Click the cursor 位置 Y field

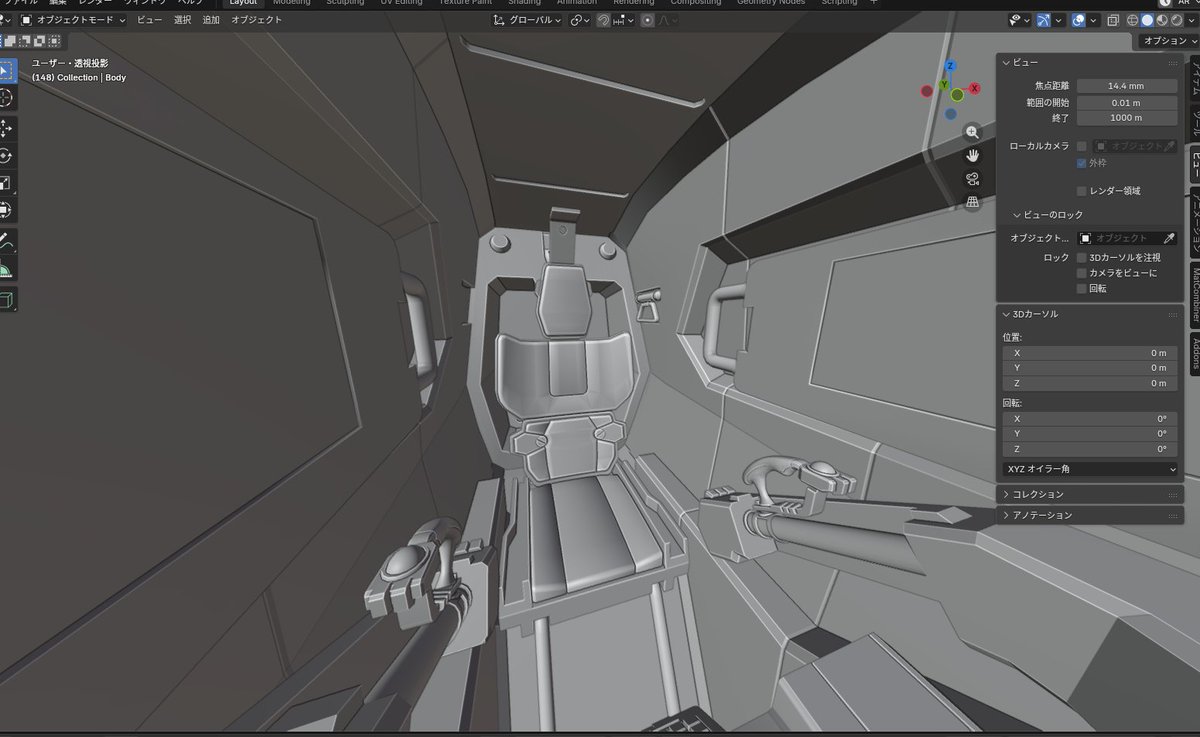click(1090, 368)
